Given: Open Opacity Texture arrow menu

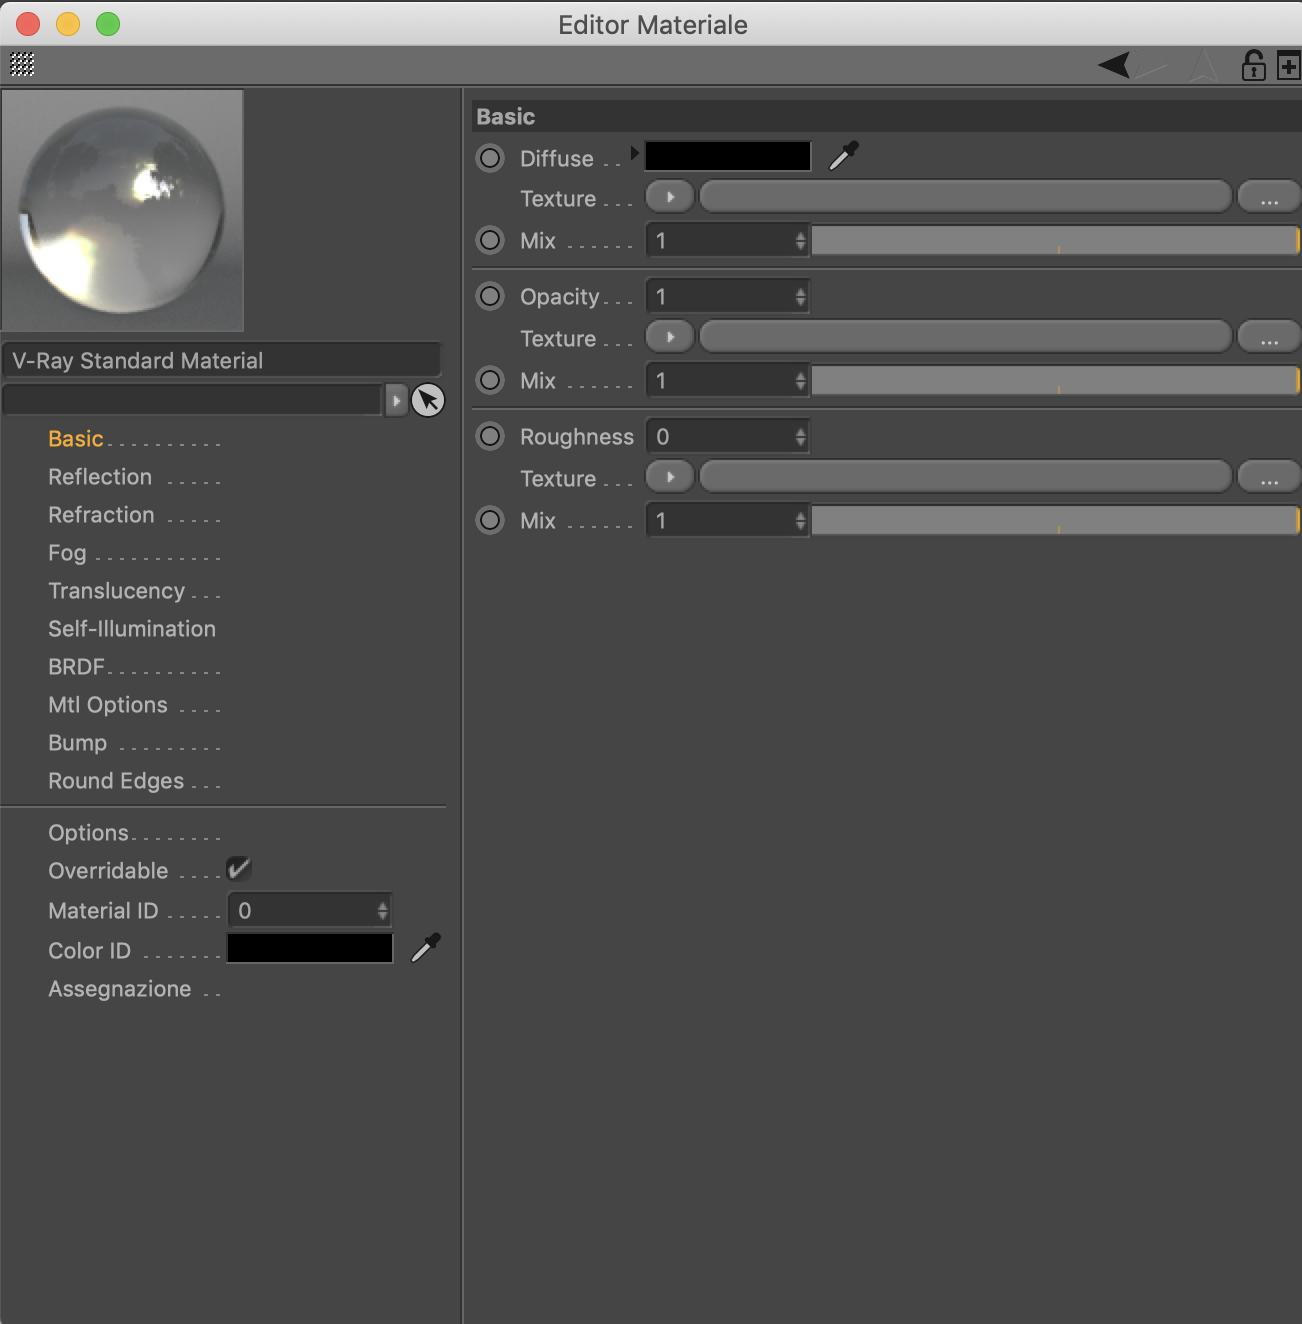Looking at the screenshot, I should pyautogui.click(x=670, y=337).
